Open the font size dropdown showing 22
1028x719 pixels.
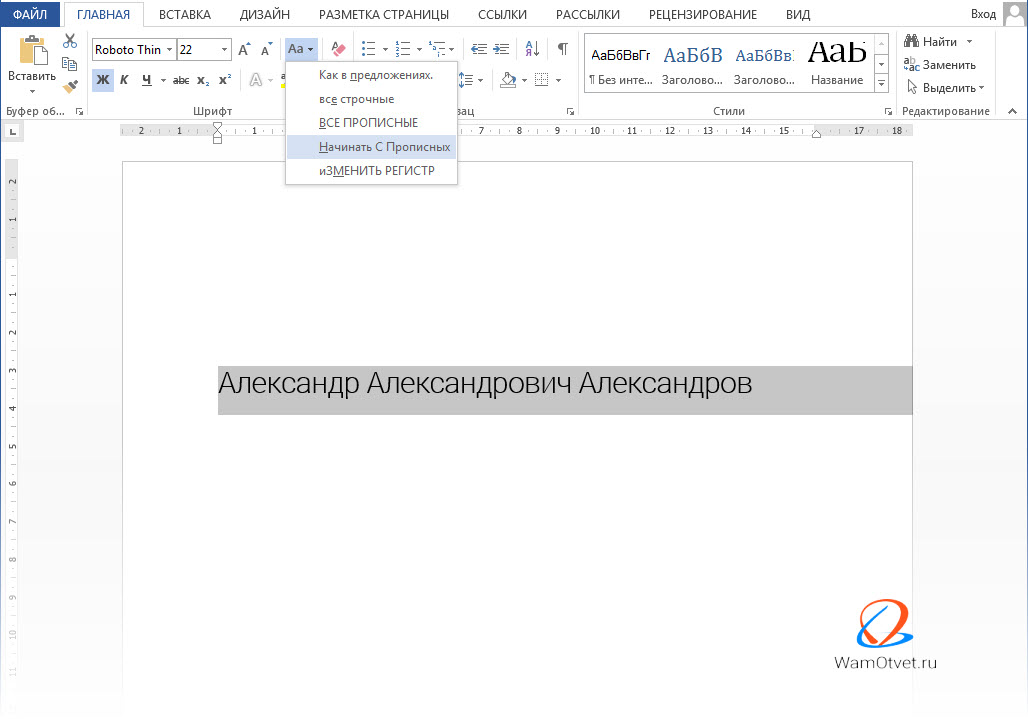[x=224, y=50]
